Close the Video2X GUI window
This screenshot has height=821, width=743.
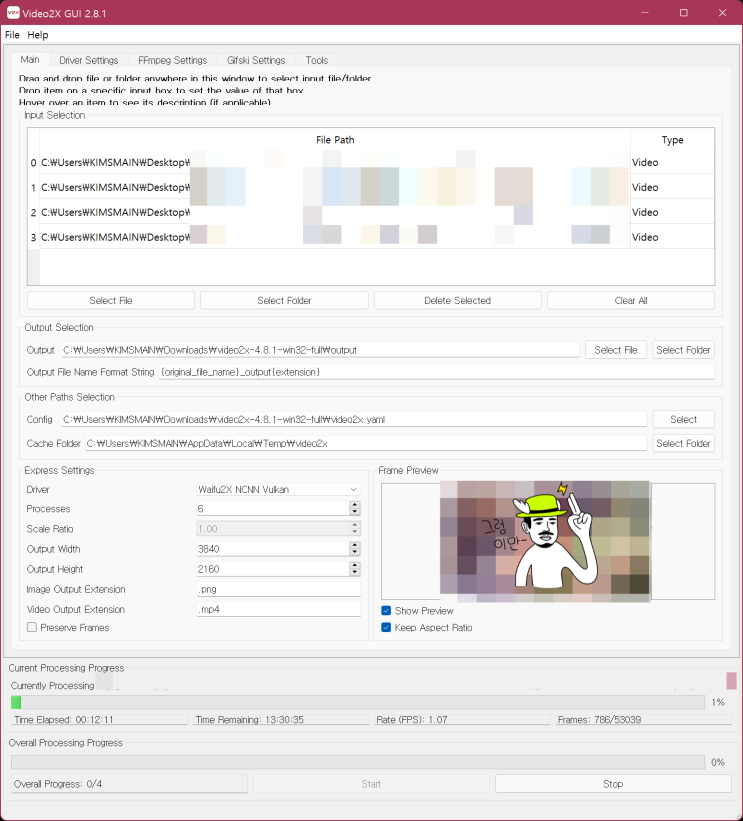[x=723, y=13]
